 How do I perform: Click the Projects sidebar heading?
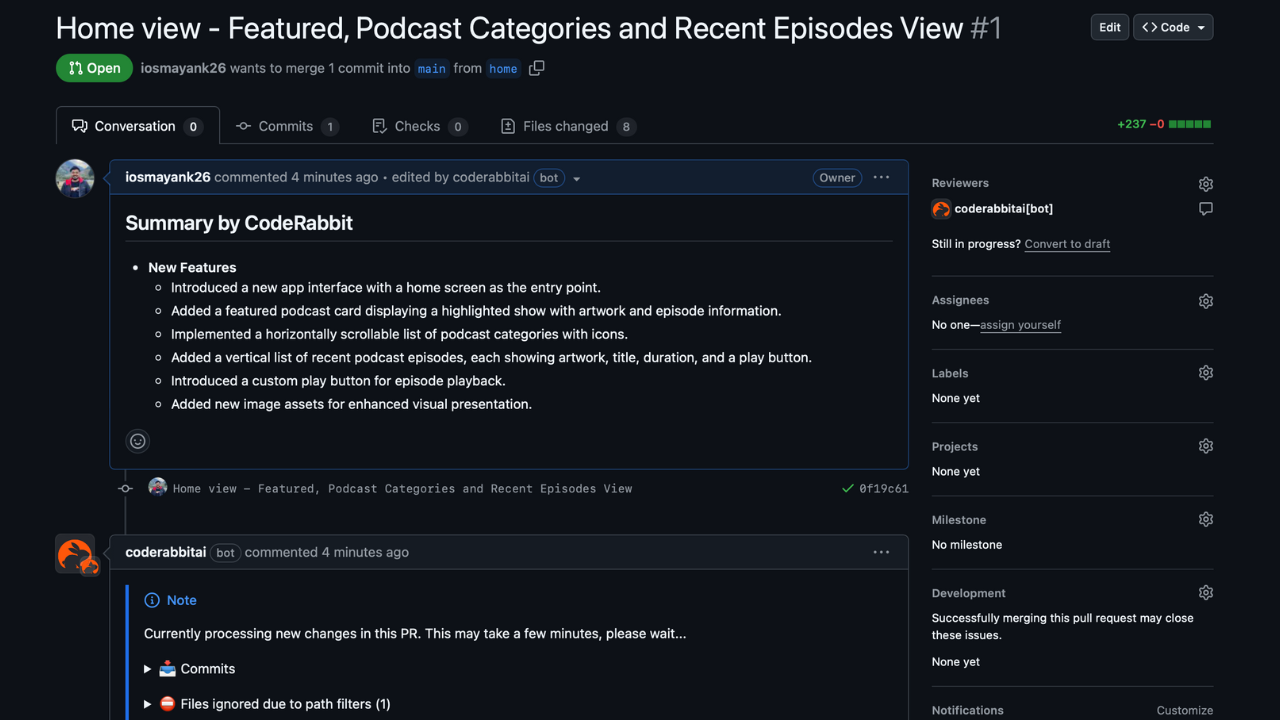coord(955,446)
